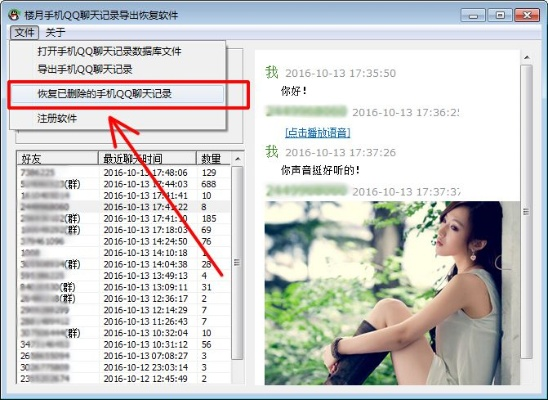Minimize the application window

473,15
